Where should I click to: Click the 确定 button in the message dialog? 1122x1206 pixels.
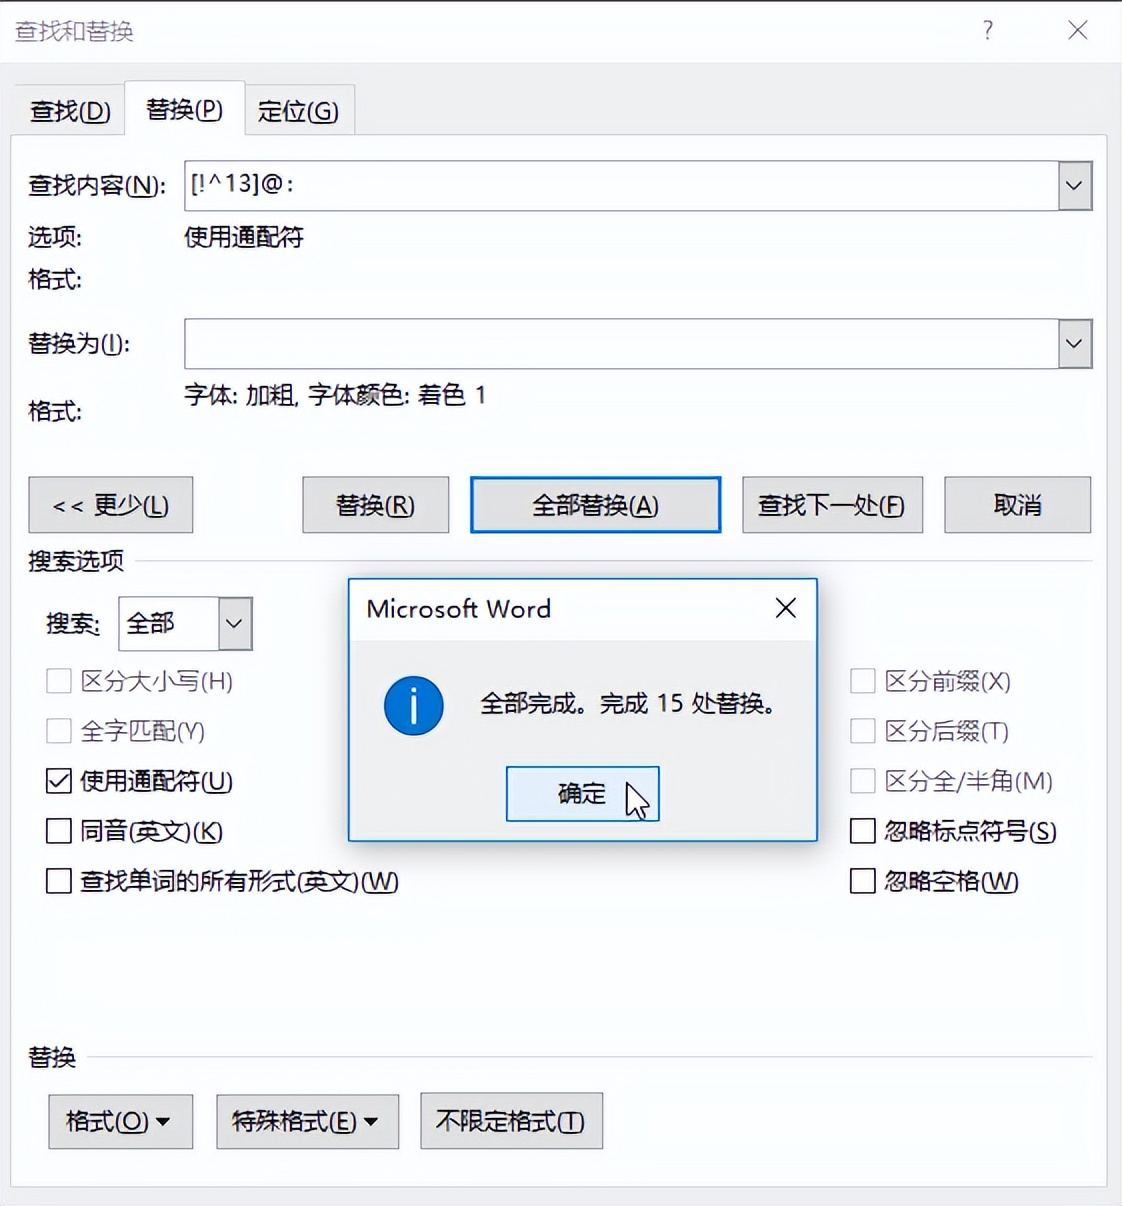[583, 793]
